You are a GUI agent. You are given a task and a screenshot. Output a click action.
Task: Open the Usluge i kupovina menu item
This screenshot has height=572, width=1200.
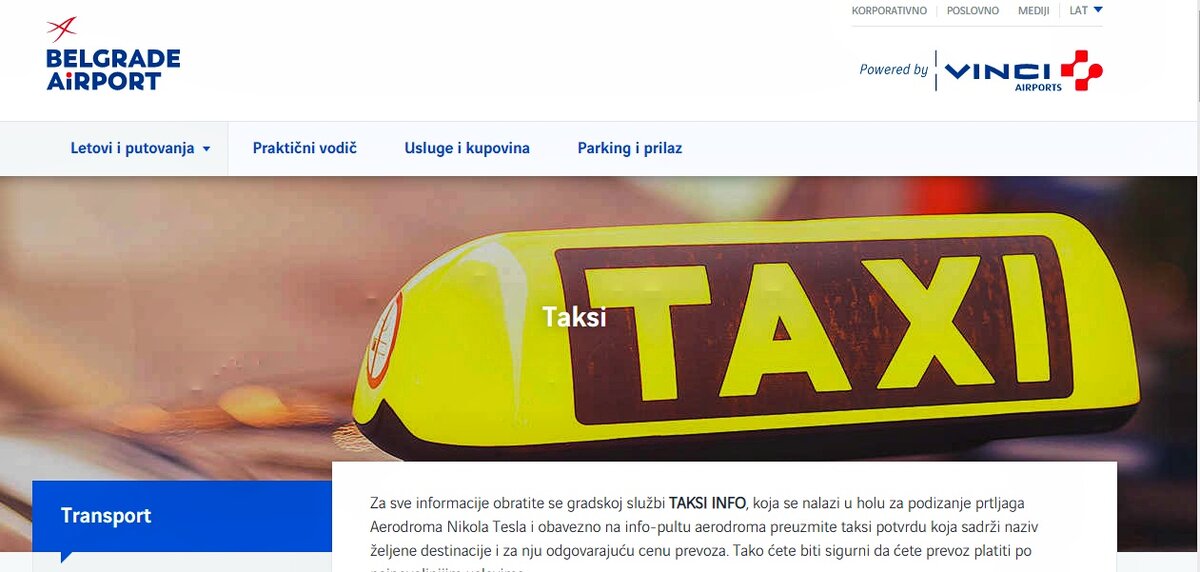pyautogui.click(x=467, y=148)
